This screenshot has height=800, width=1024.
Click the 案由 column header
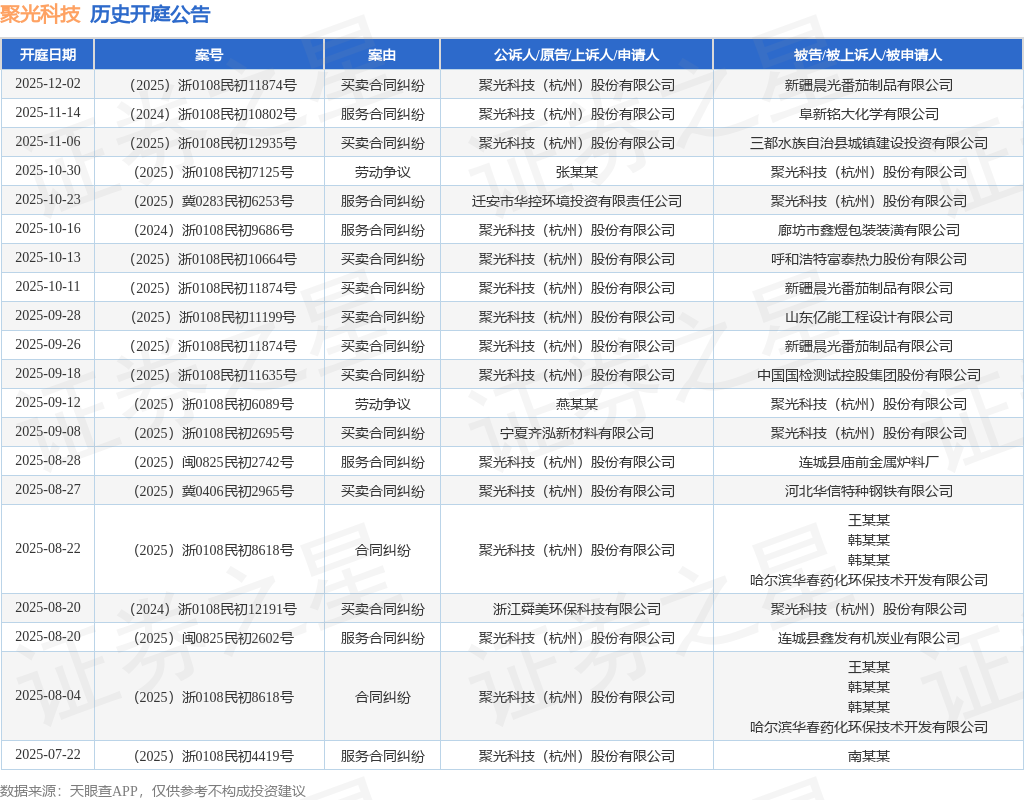[382, 55]
